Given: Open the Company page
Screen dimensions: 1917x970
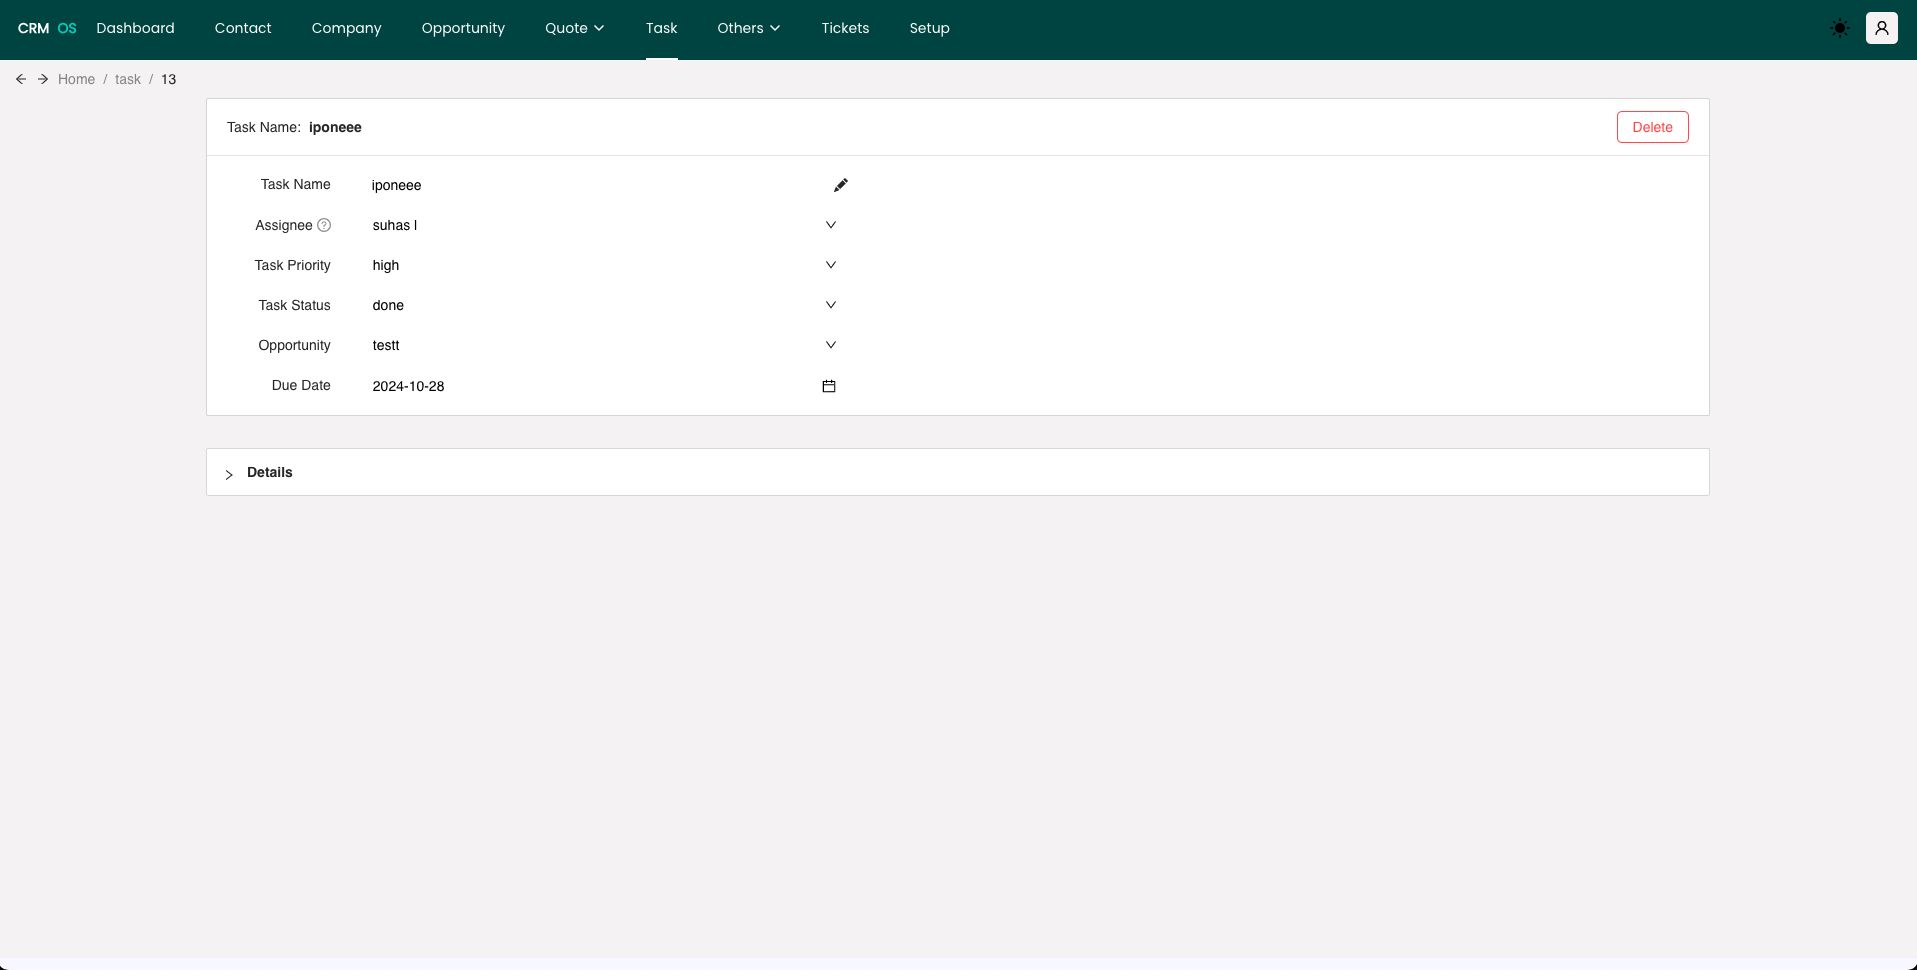Looking at the screenshot, I should coord(346,28).
